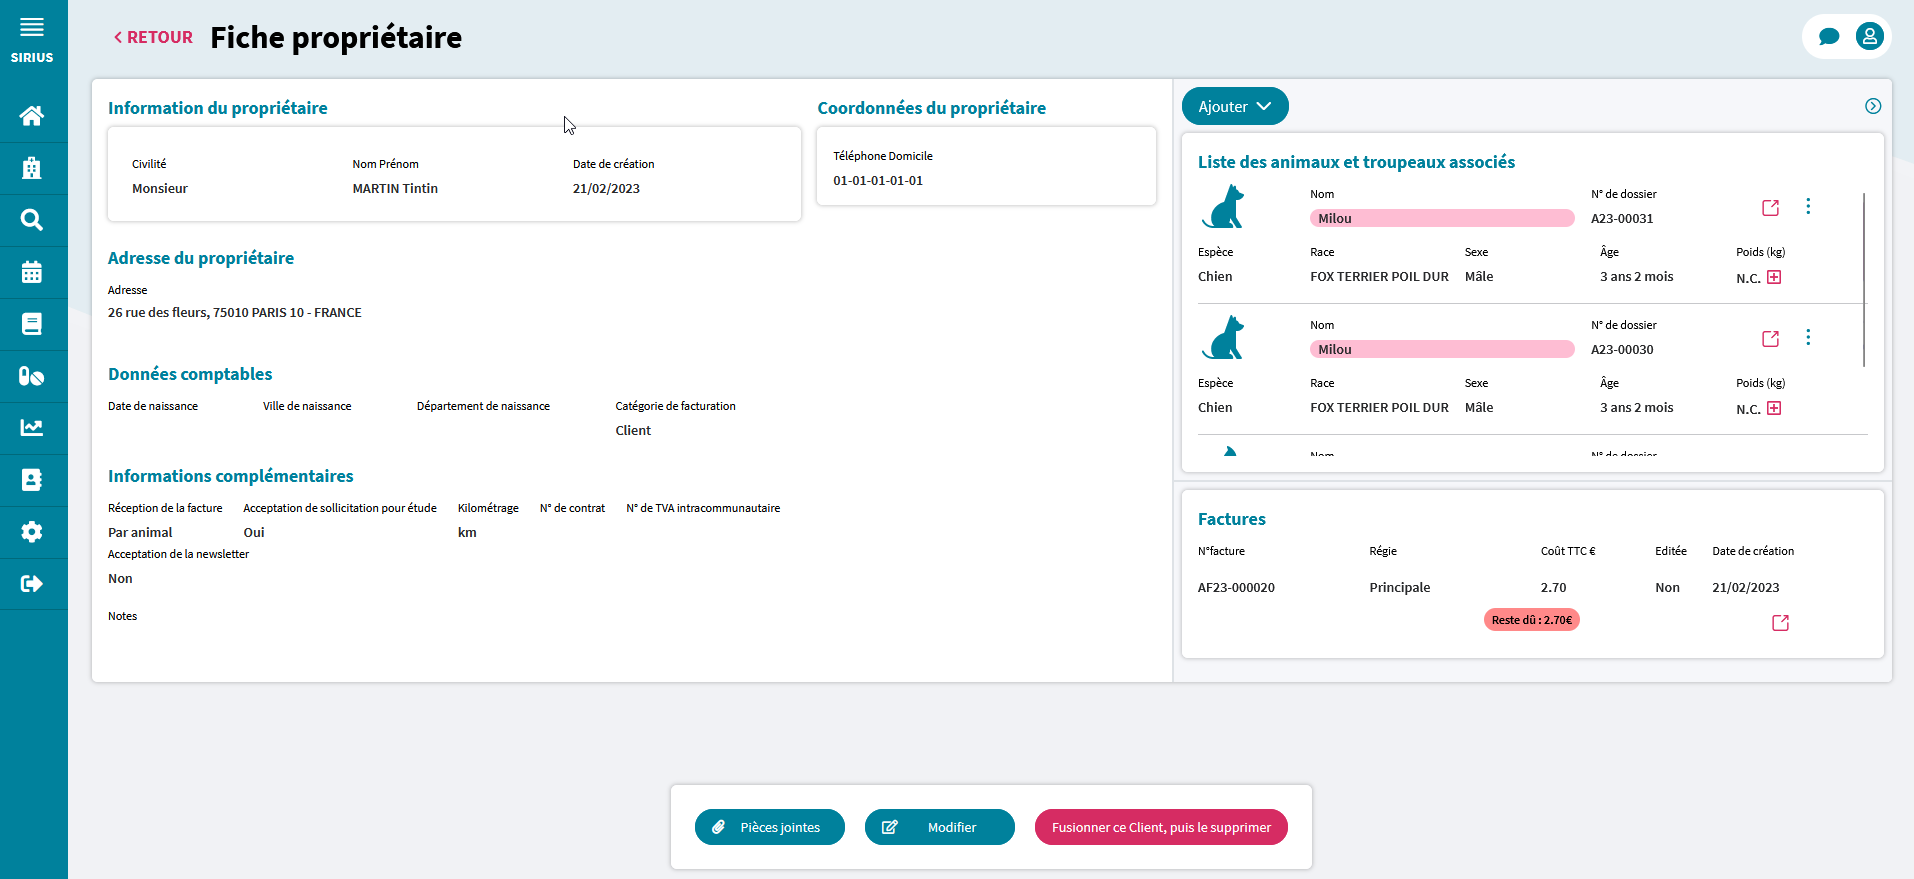
Task: Click invoice creation date 21/02/2023
Action: [x=1746, y=588]
